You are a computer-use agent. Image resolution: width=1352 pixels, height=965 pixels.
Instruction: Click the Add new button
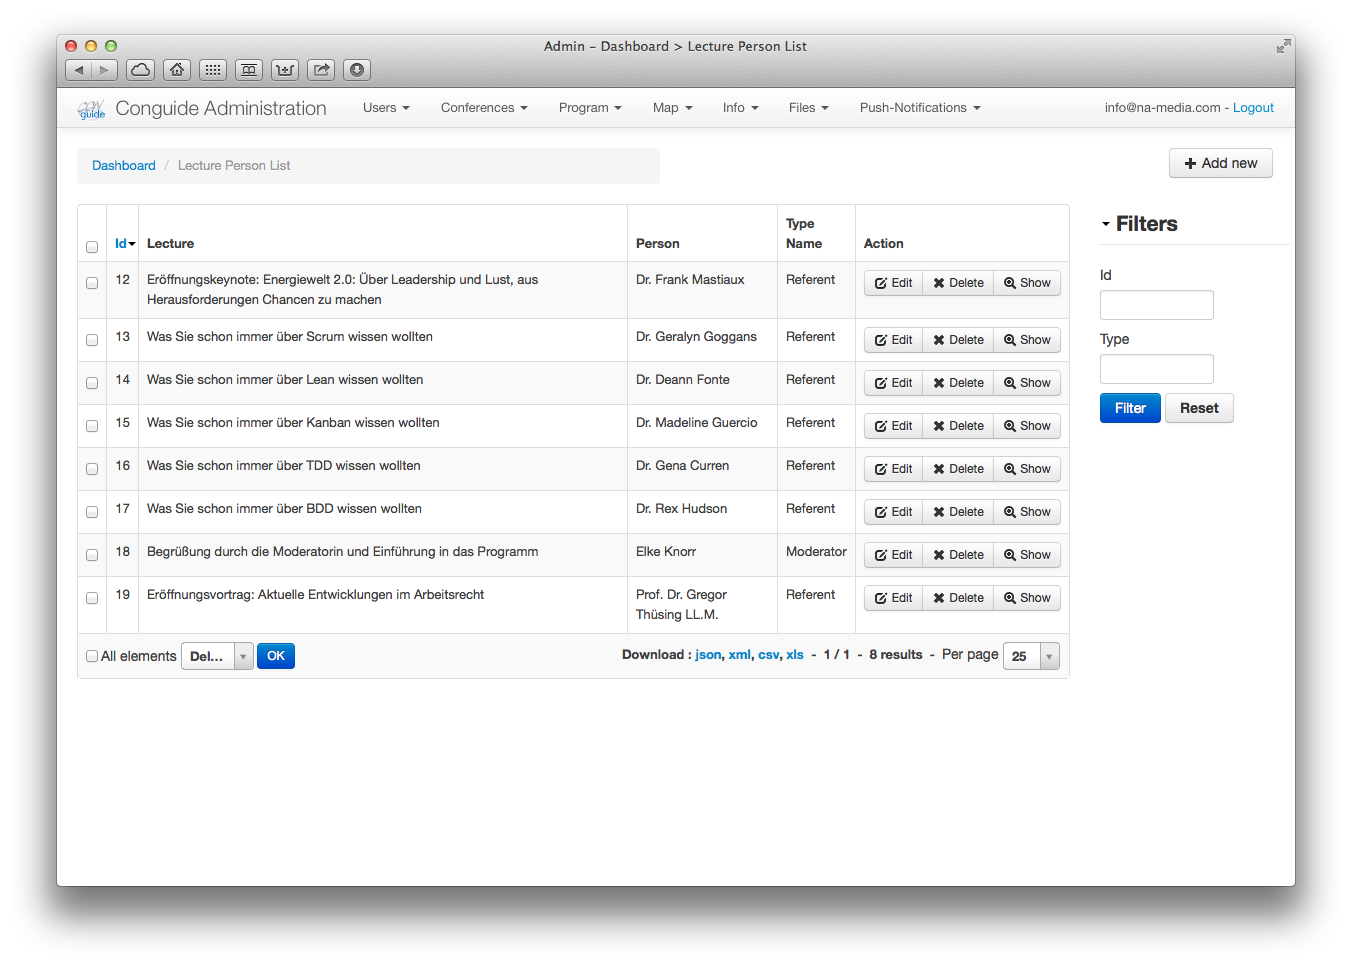coord(1220,163)
